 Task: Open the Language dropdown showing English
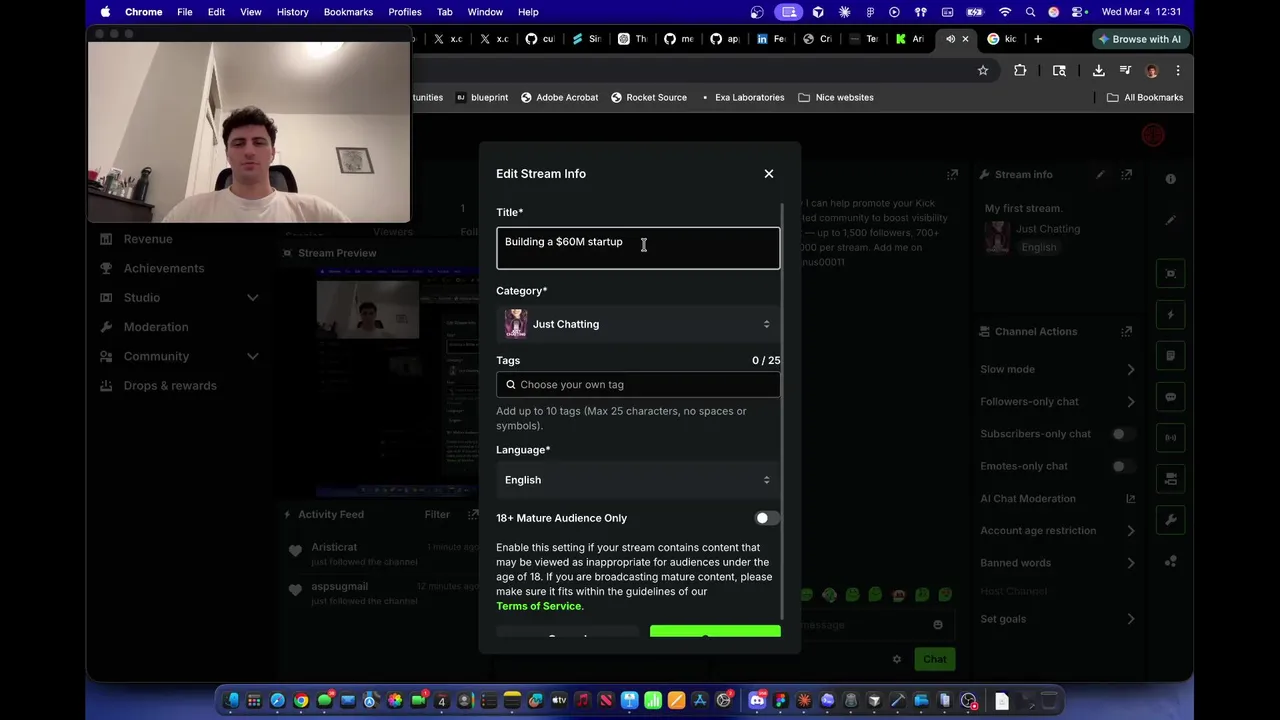(638, 480)
